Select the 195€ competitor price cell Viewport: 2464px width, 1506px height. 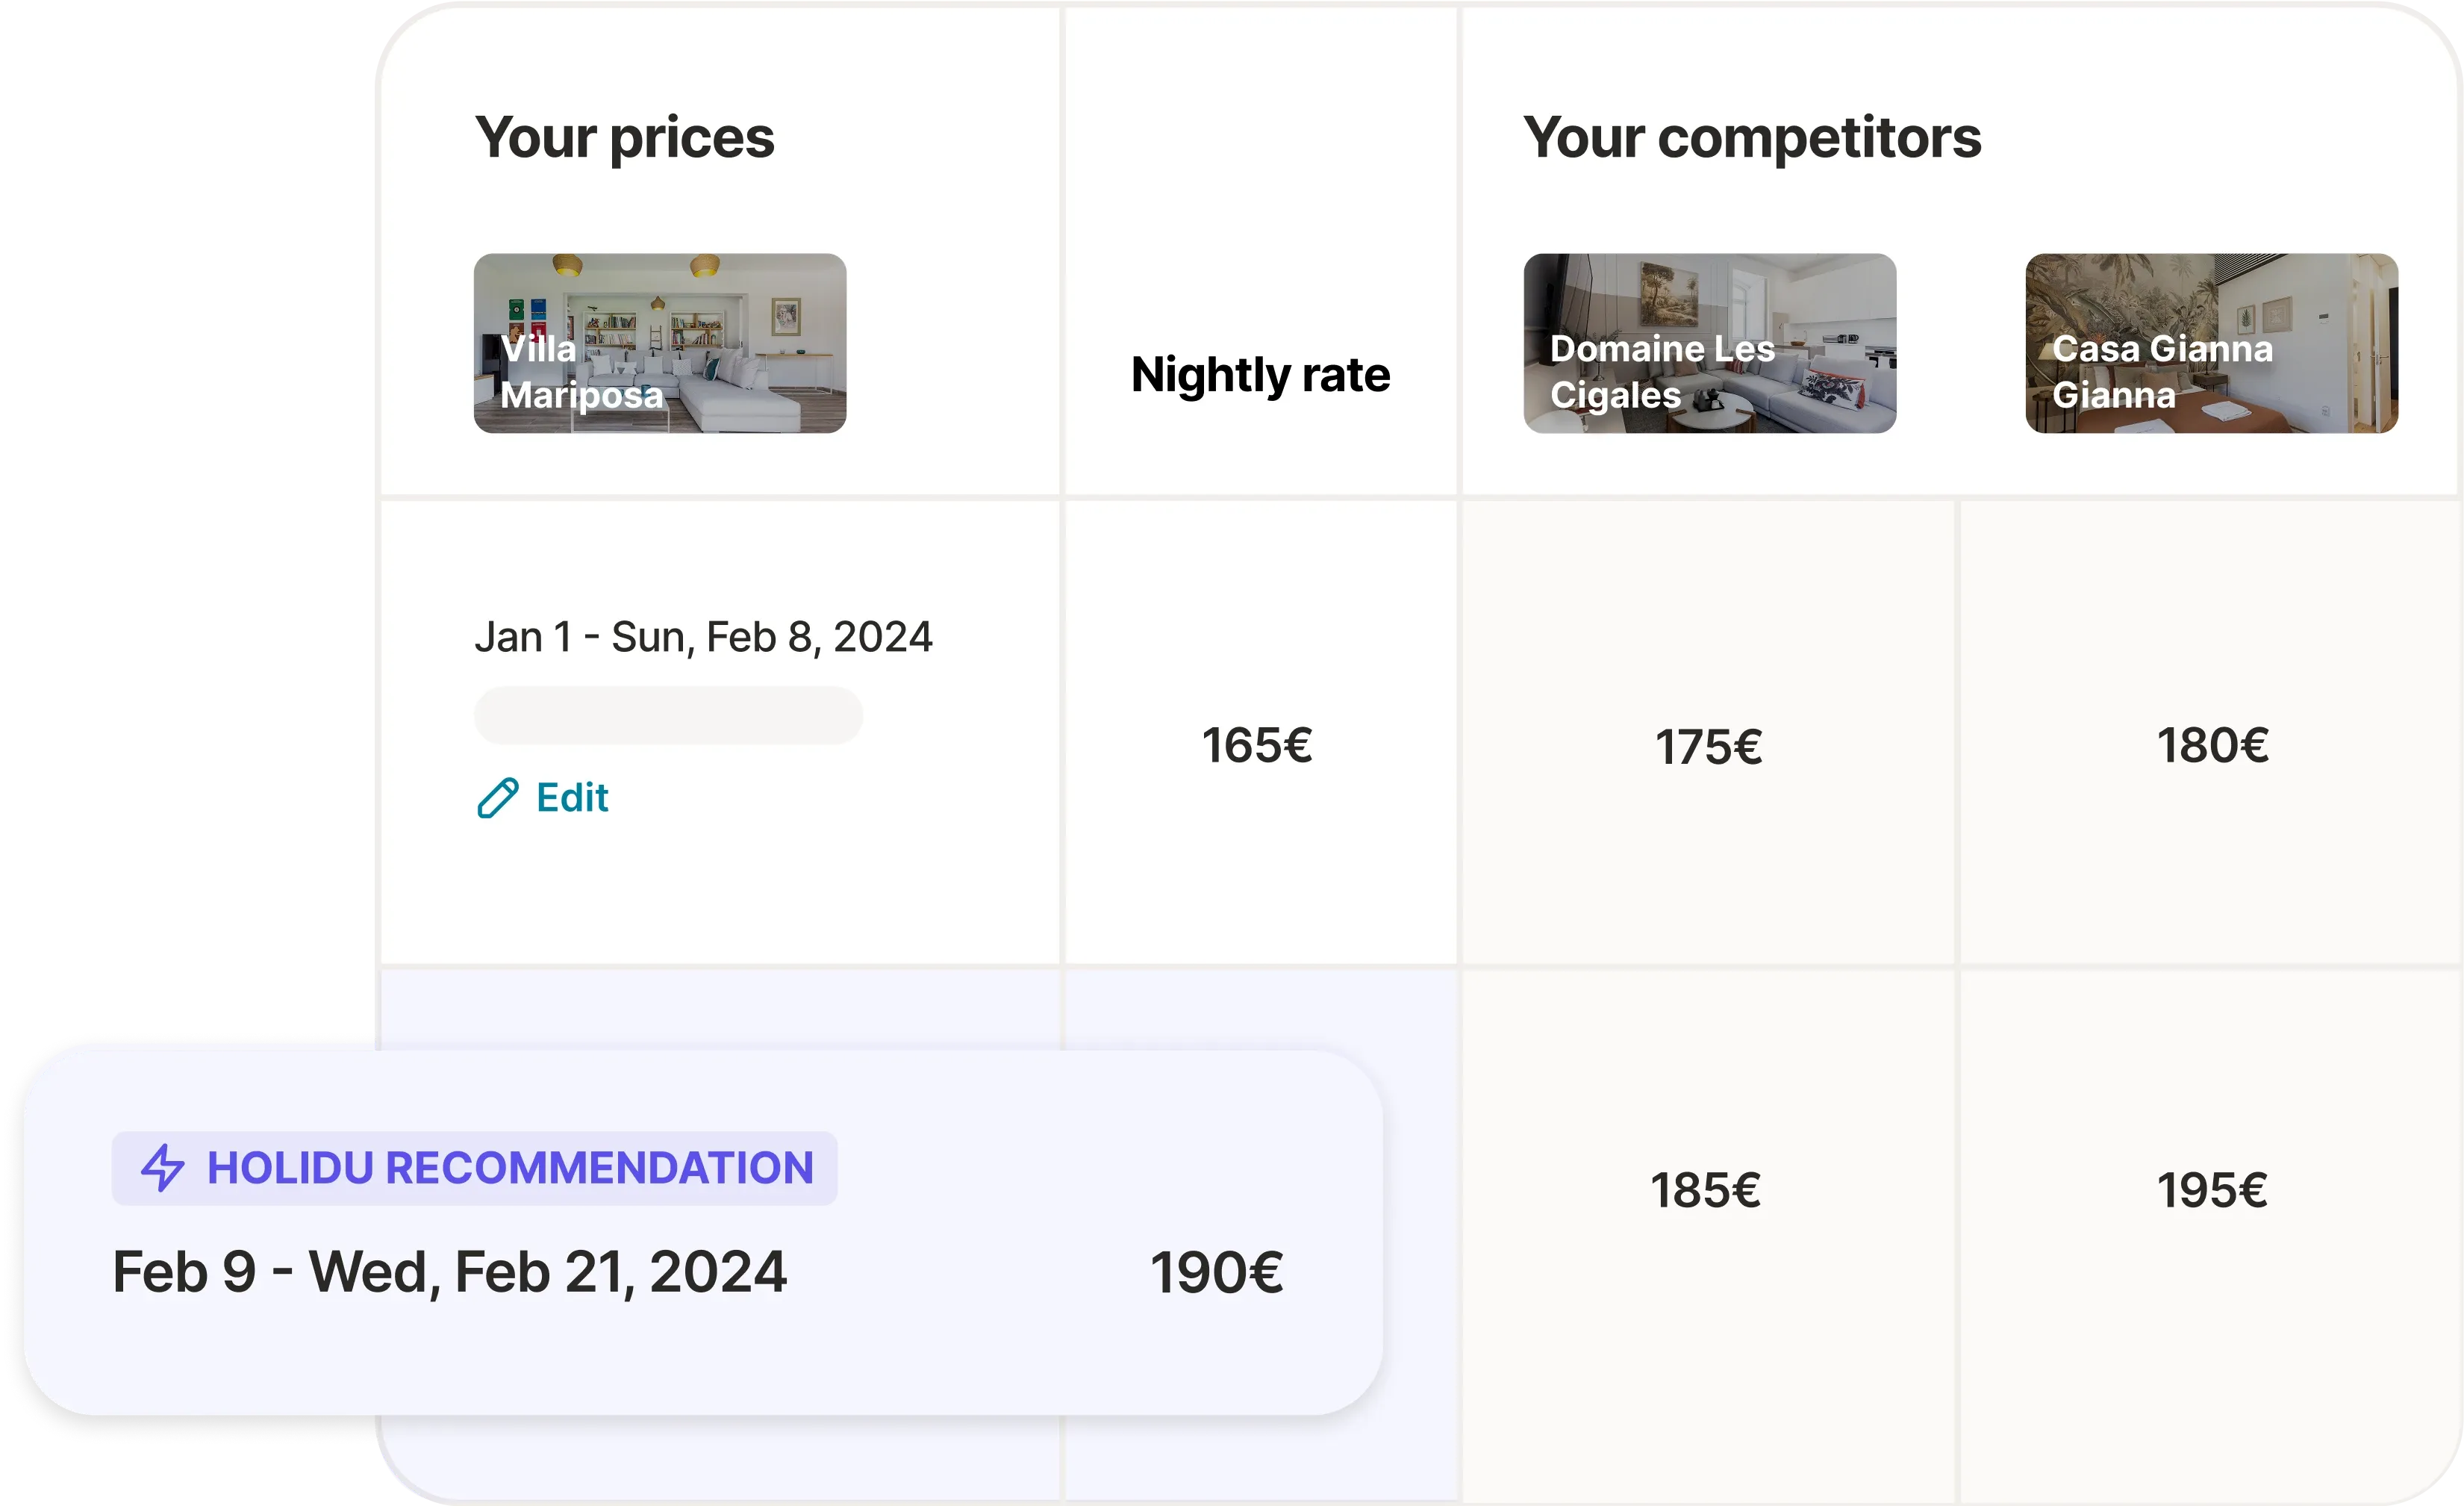[x=2212, y=1190]
